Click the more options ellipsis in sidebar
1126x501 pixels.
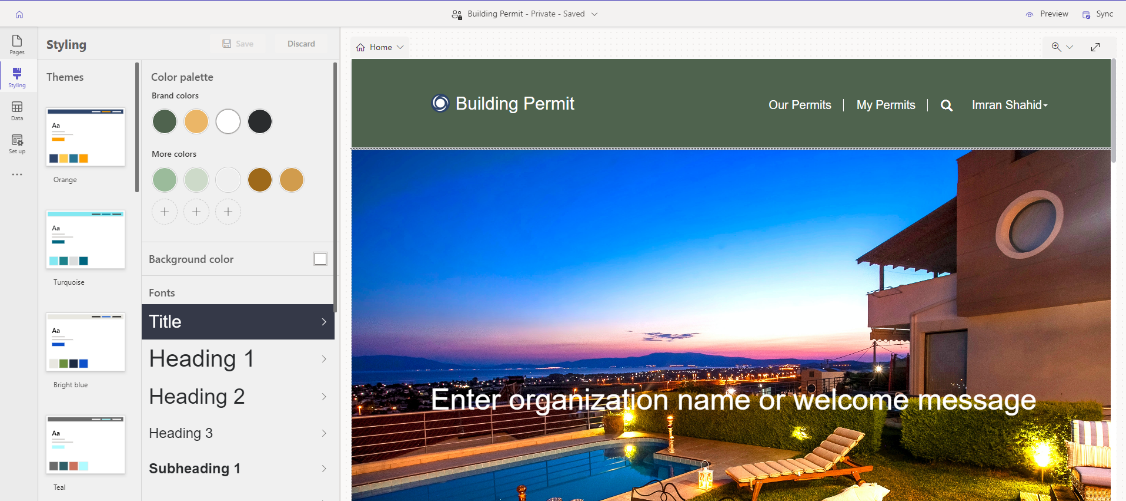[17, 174]
